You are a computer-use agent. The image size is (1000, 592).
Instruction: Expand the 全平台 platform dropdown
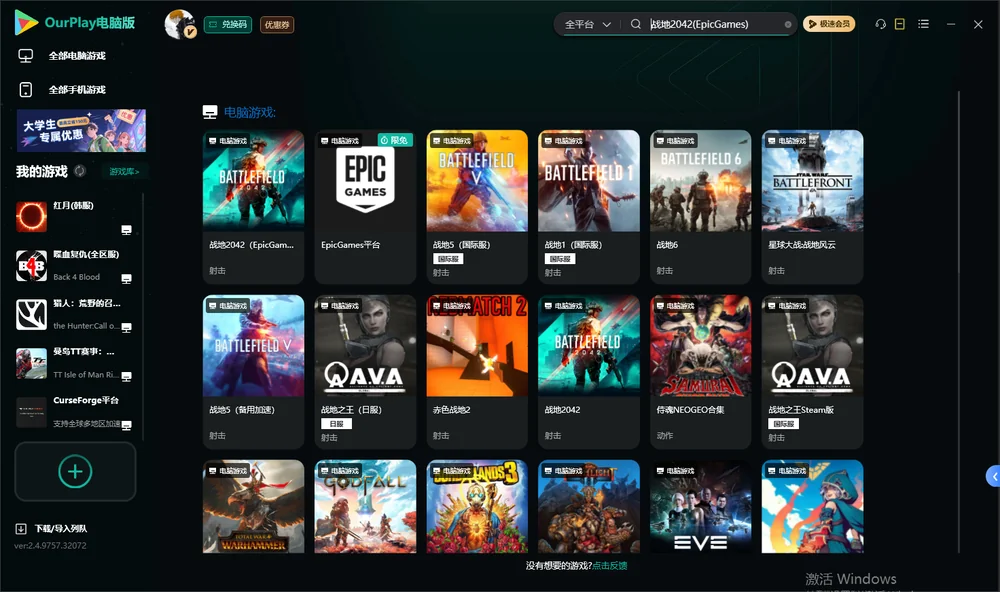click(587, 24)
